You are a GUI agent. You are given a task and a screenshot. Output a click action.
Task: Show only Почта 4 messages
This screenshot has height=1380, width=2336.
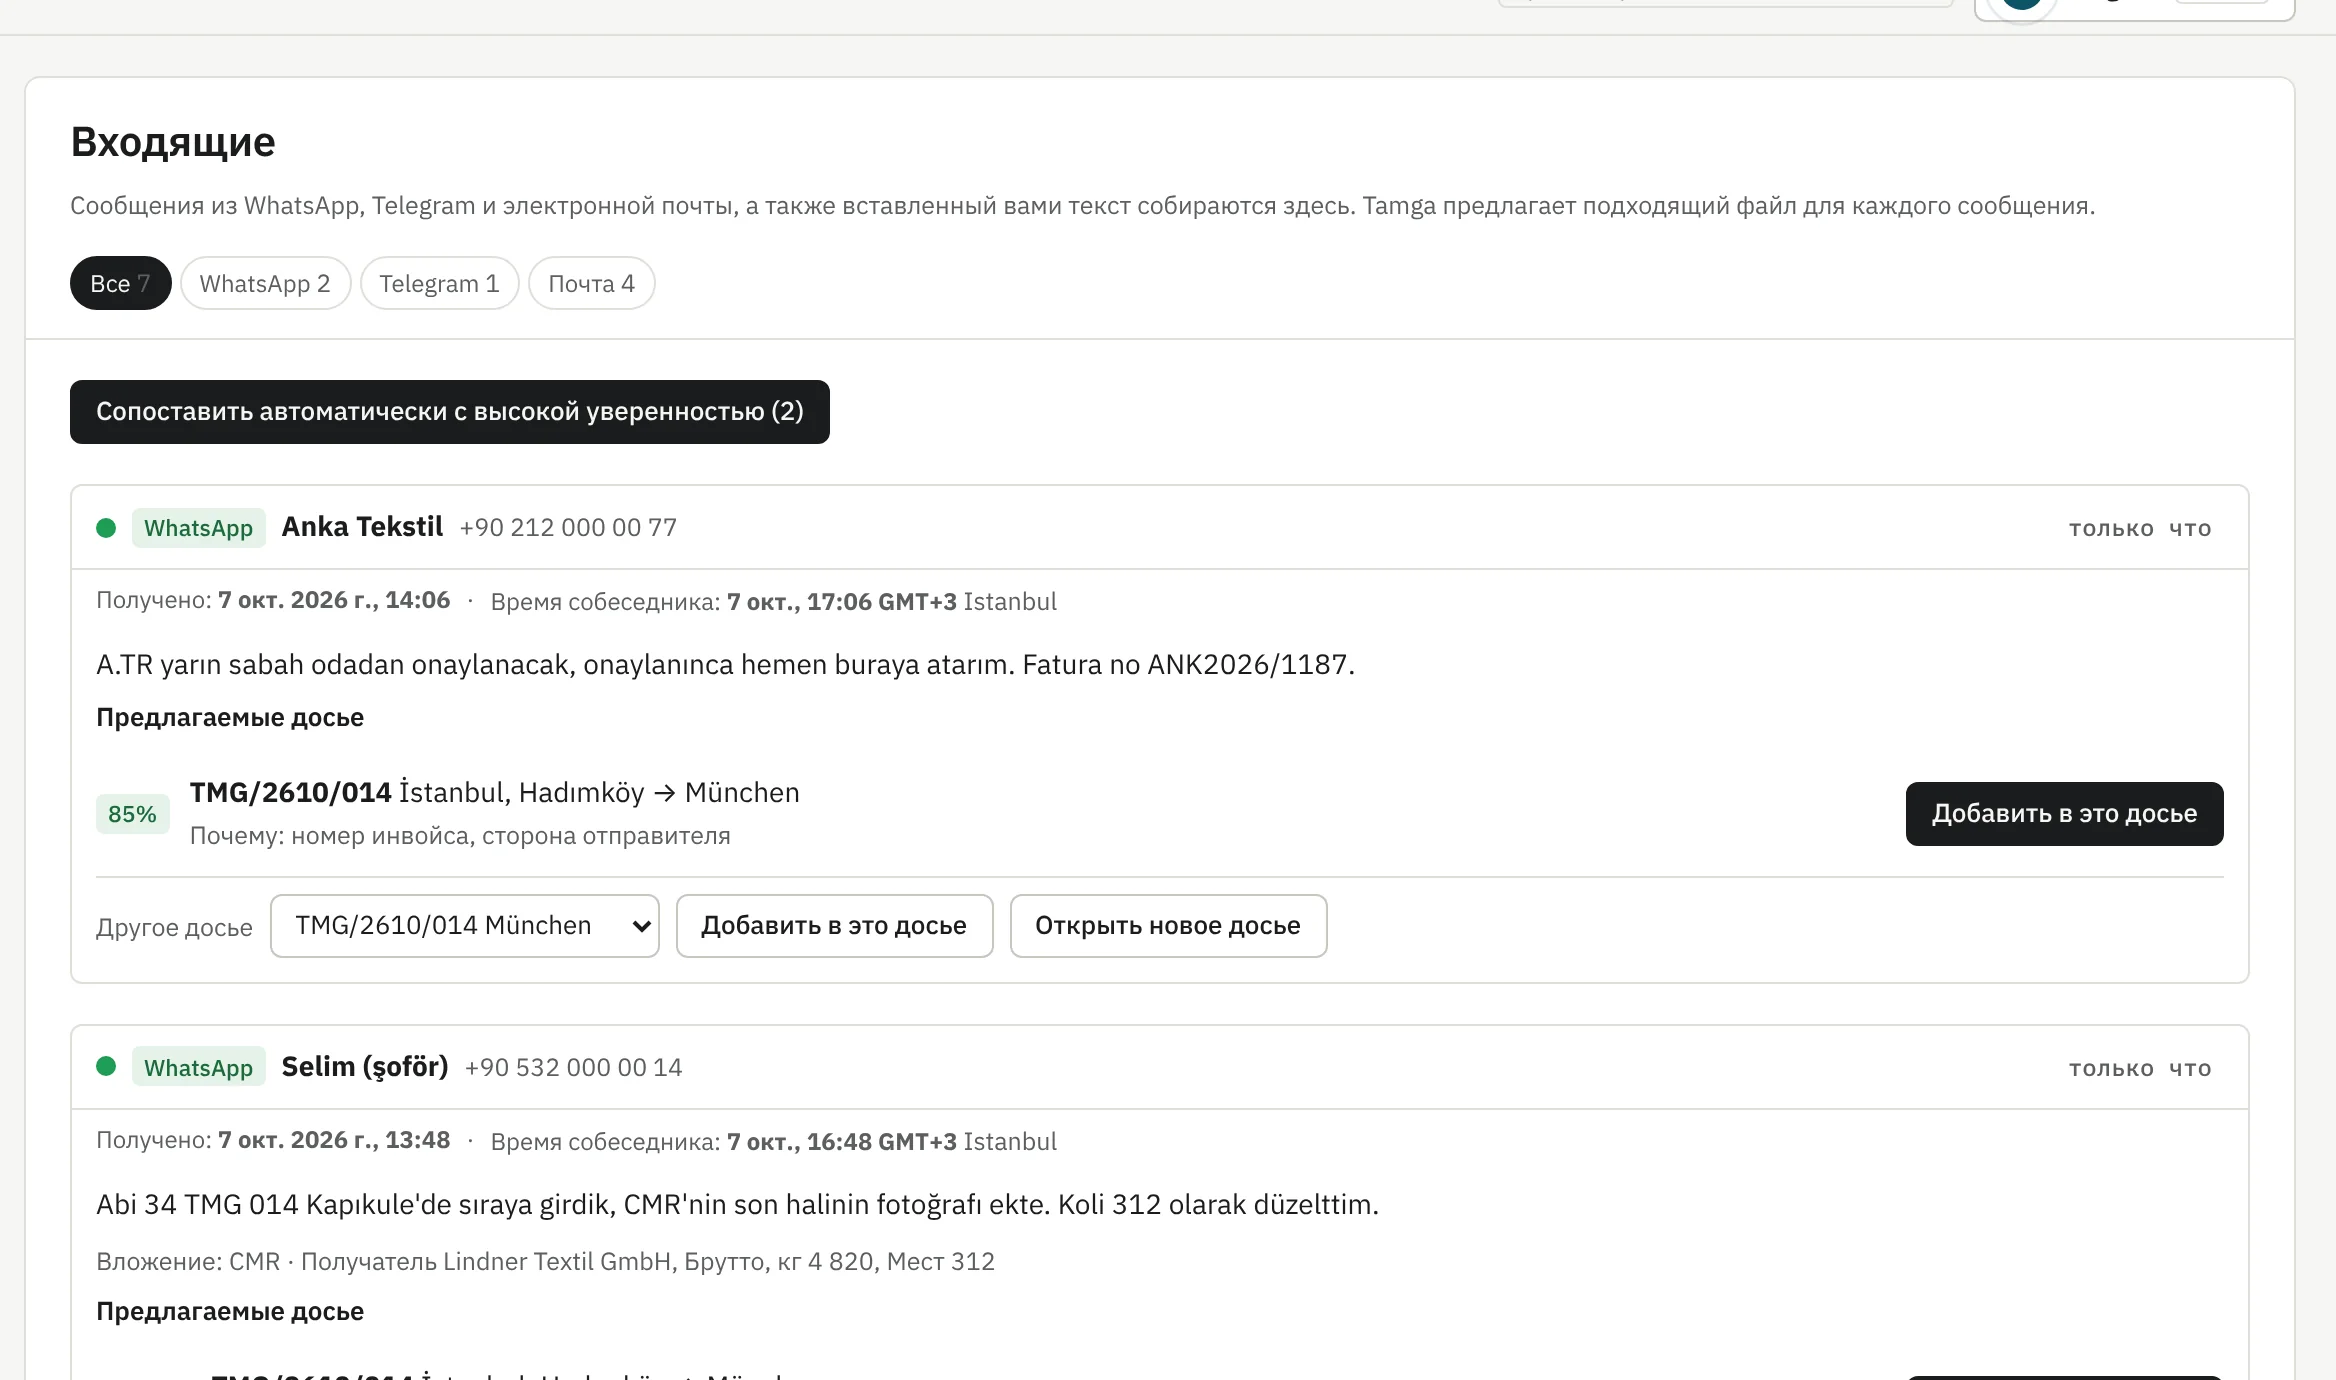pyautogui.click(x=591, y=284)
